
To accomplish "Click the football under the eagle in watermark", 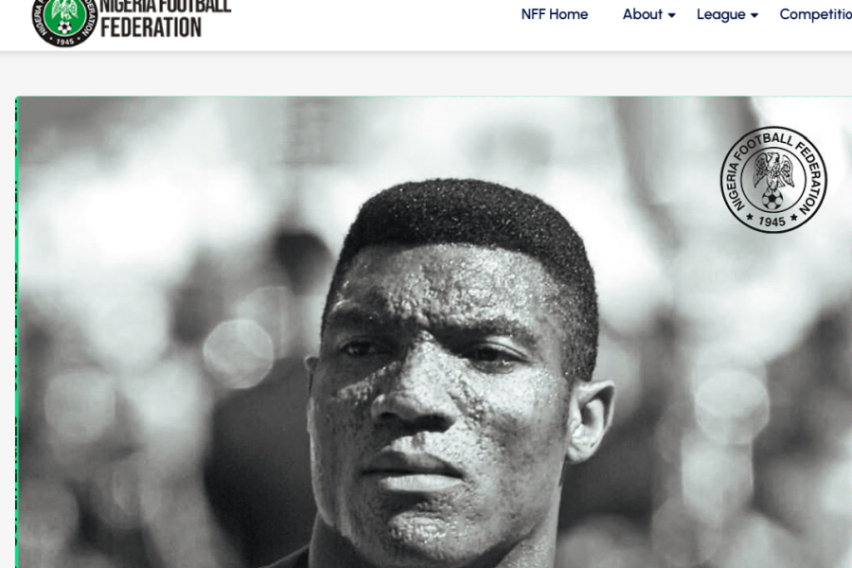I will click(772, 199).
